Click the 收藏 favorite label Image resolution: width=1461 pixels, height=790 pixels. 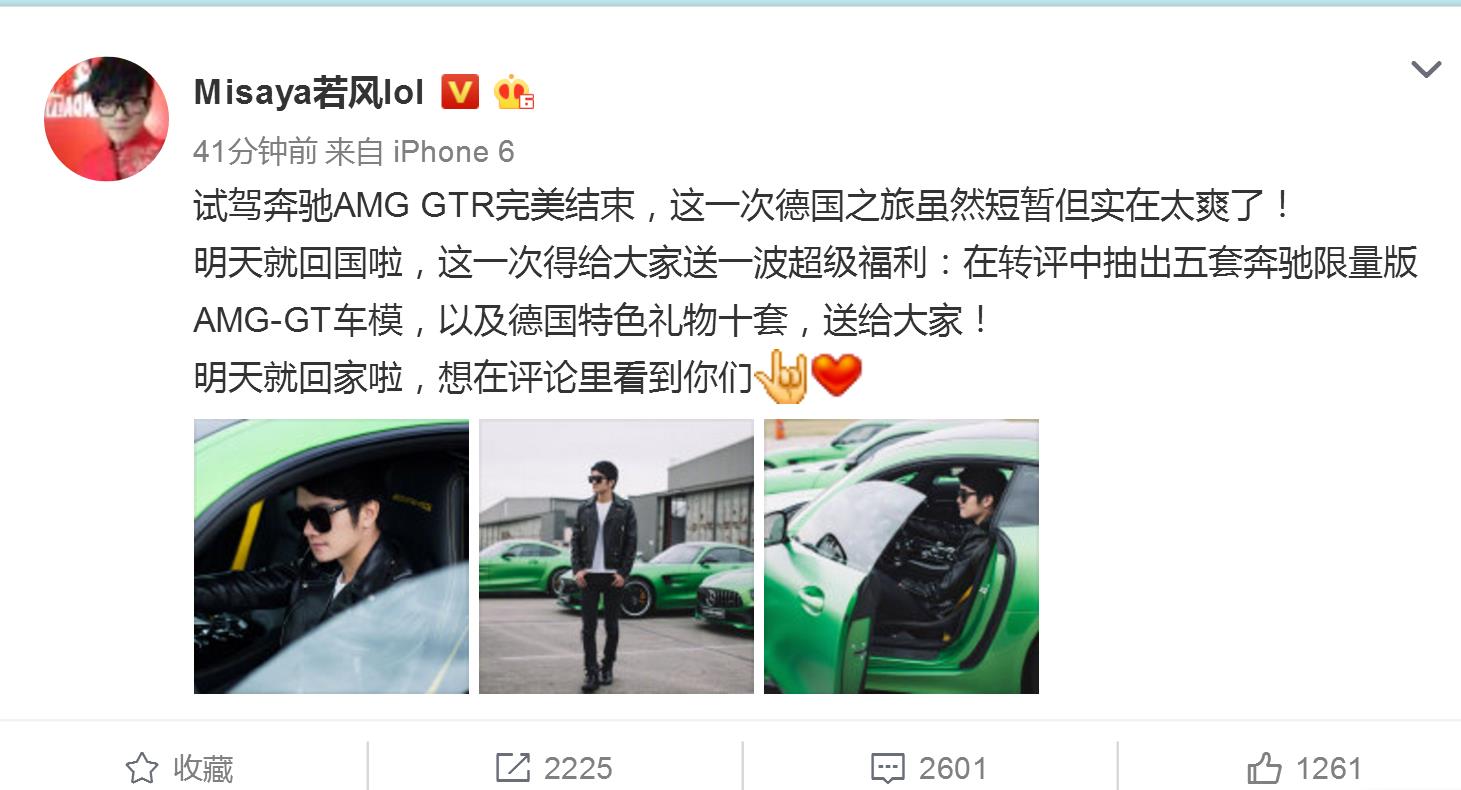point(203,768)
